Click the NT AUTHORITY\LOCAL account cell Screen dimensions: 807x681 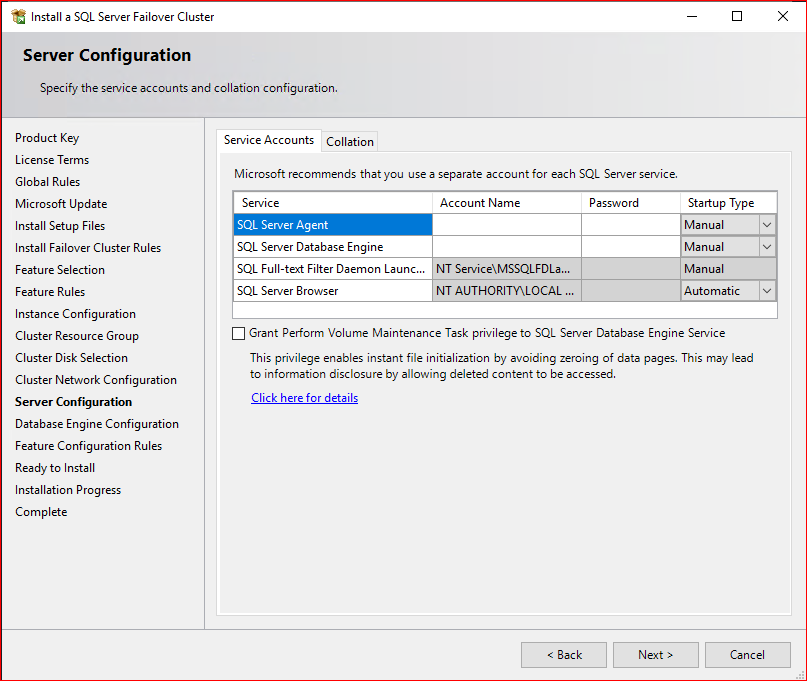507,291
